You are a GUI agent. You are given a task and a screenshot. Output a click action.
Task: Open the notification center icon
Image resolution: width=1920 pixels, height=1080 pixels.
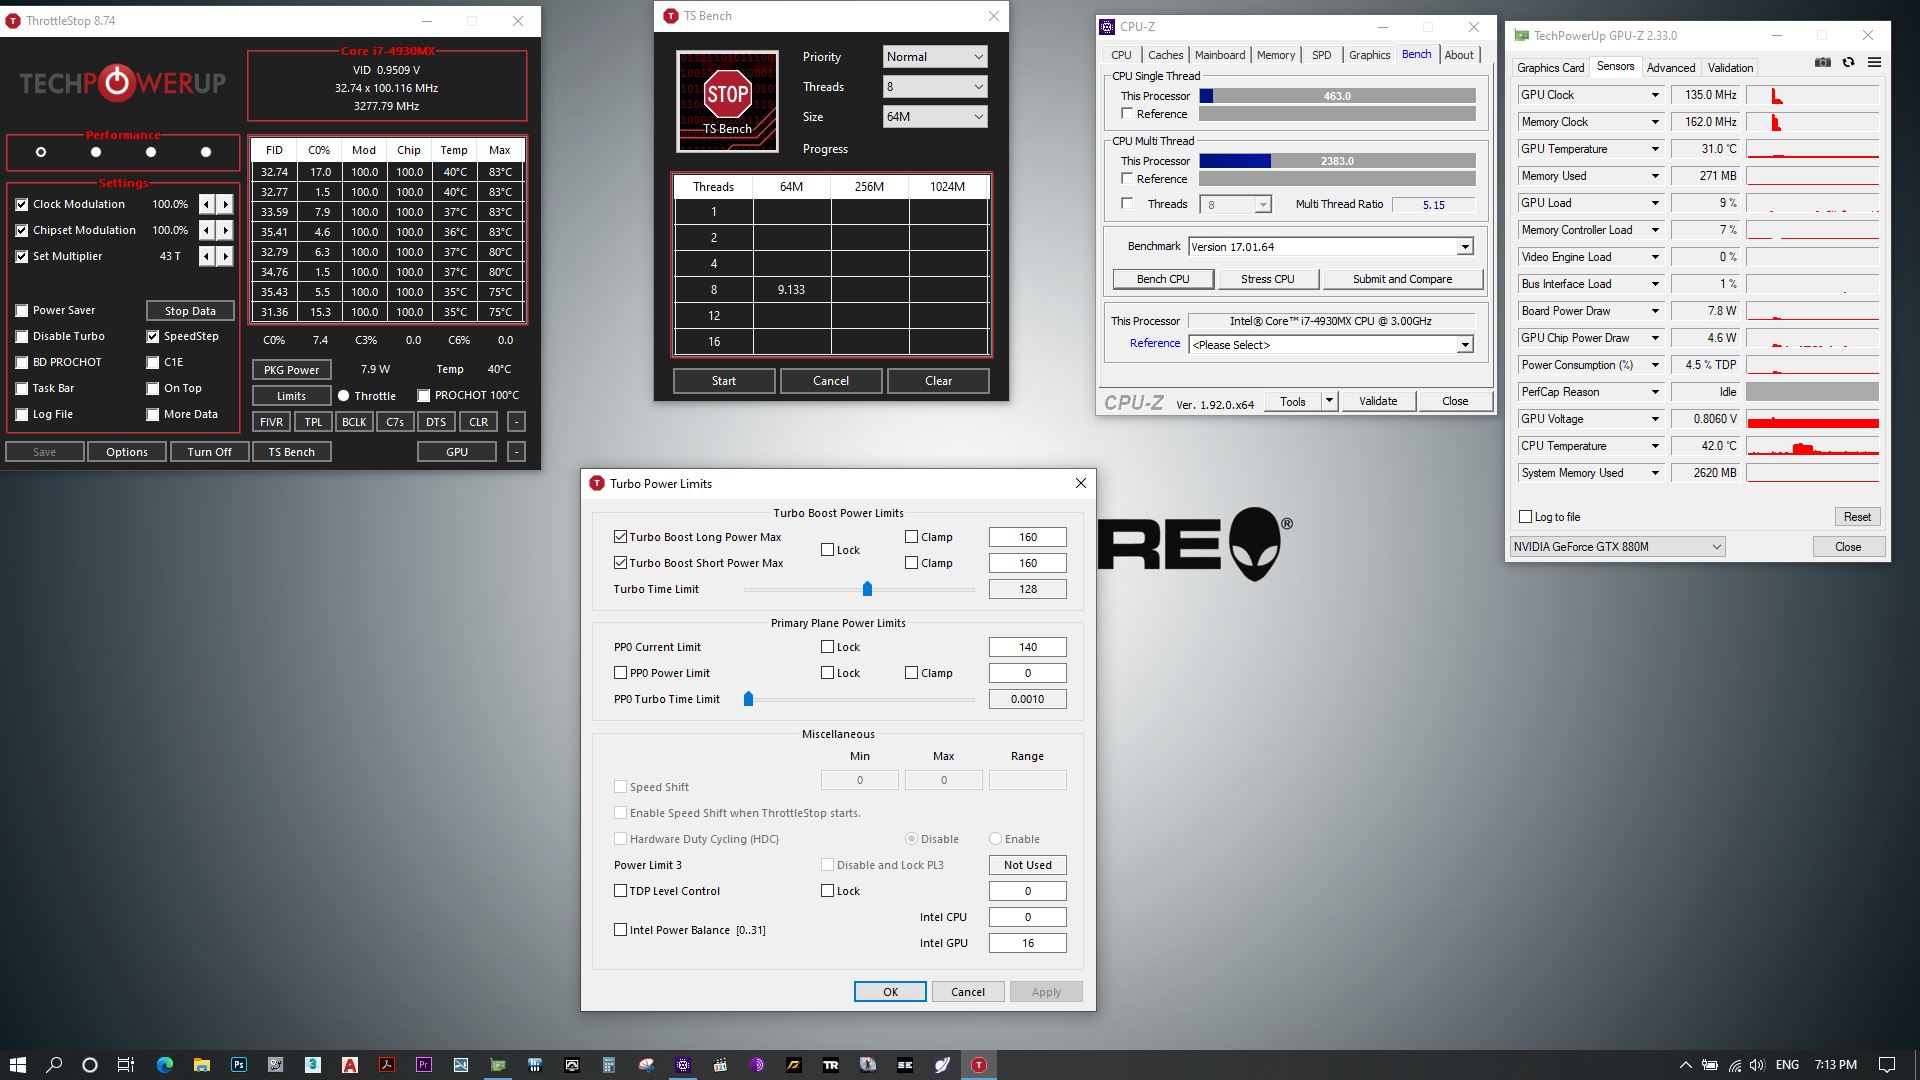tap(1887, 1065)
